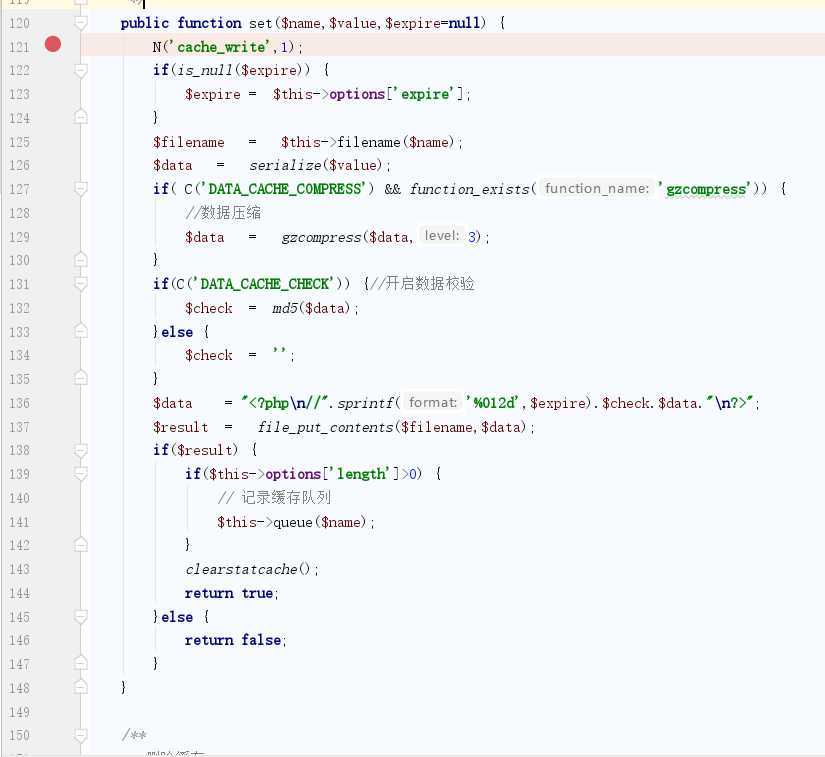Toggle the else fold marker on line 145

[81, 616]
